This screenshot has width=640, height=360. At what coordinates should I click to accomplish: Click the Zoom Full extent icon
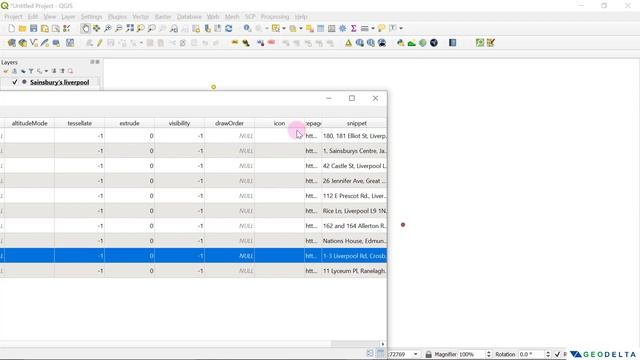pos(130,28)
